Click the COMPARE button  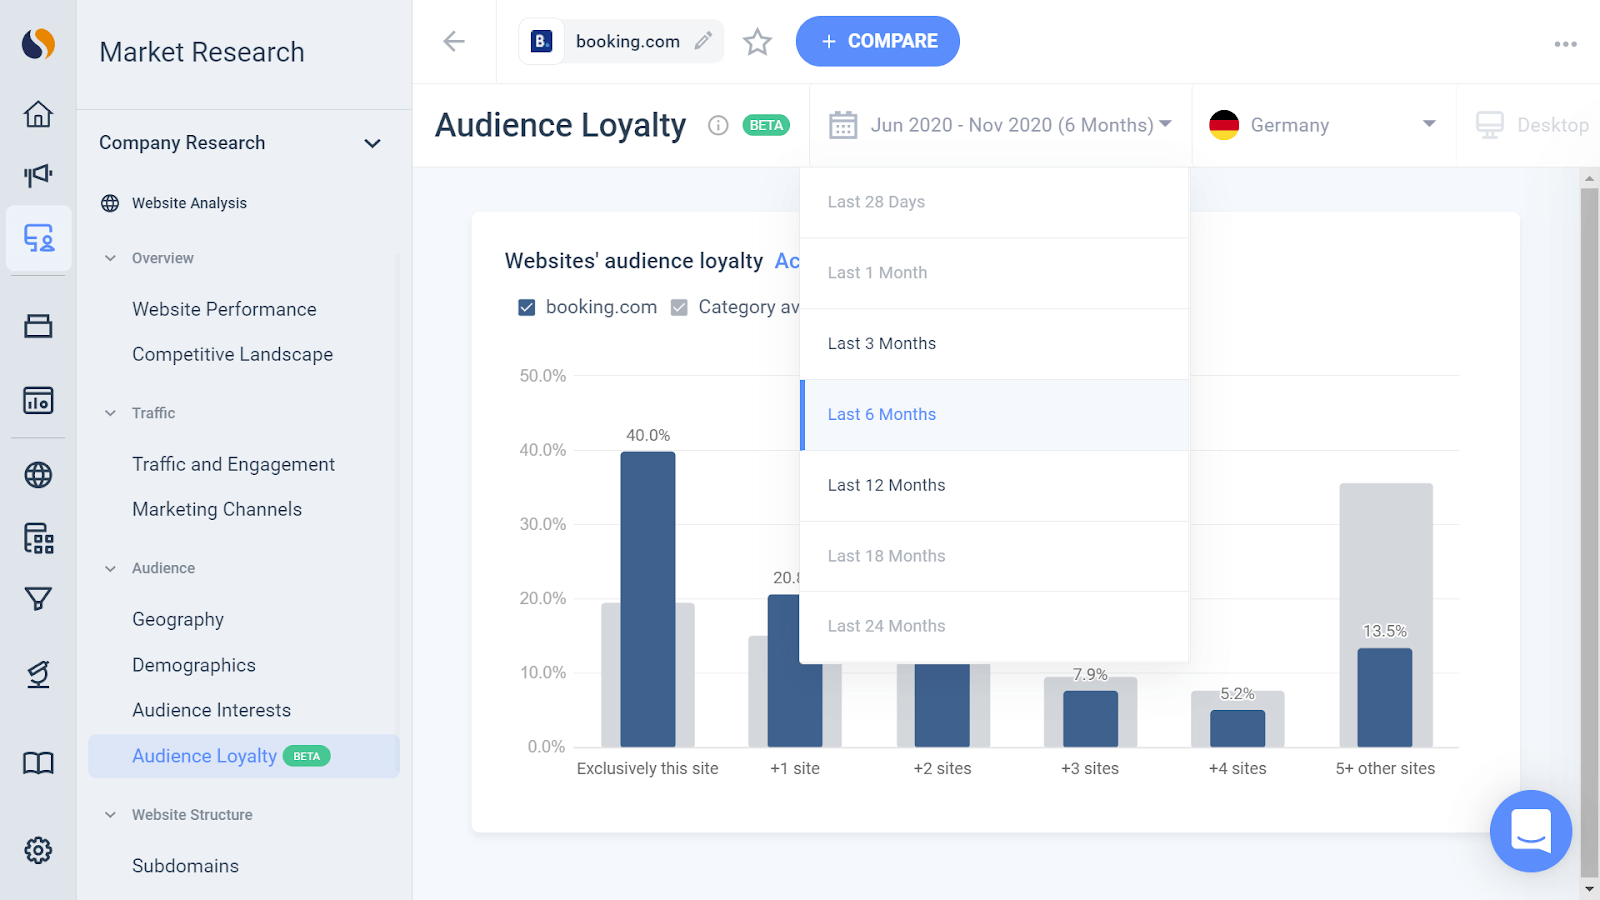(x=877, y=41)
